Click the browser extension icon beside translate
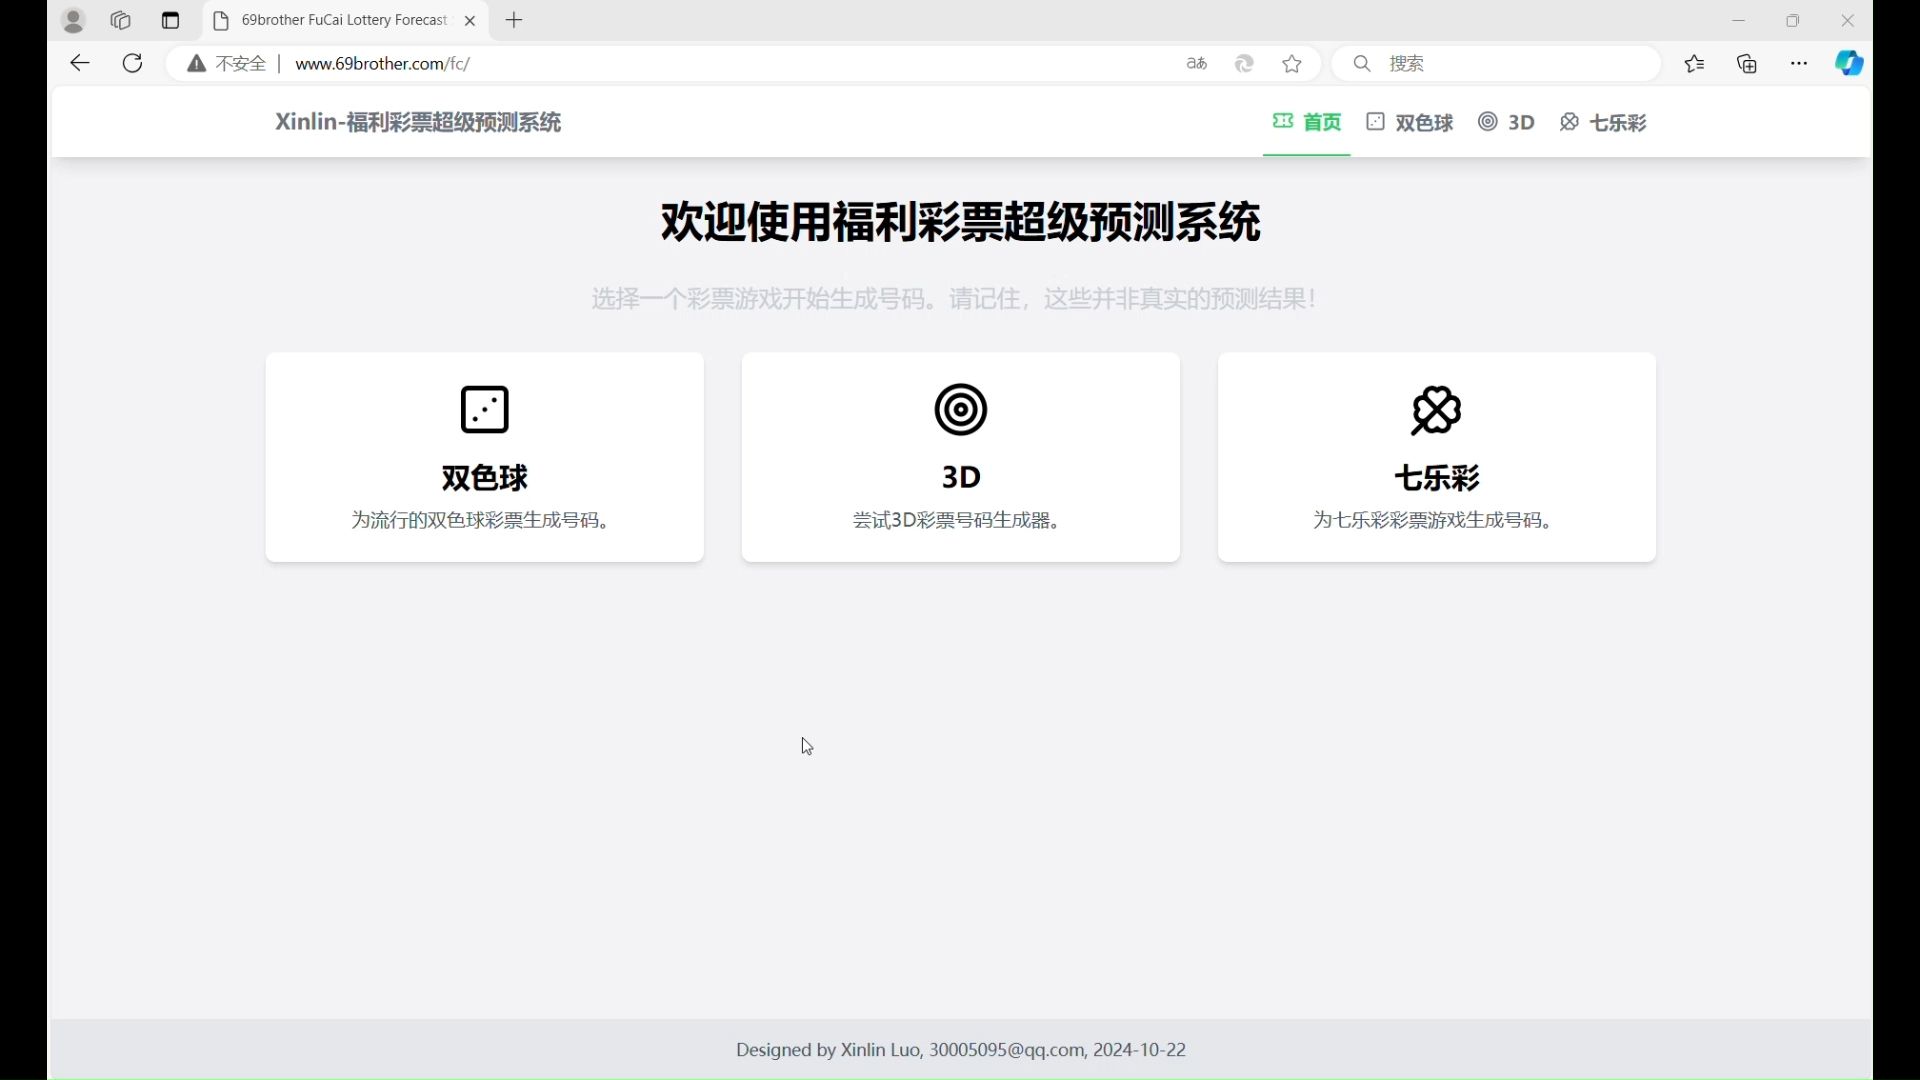Image resolution: width=1920 pixels, height=1080 pixels. tap(1244, 64)
